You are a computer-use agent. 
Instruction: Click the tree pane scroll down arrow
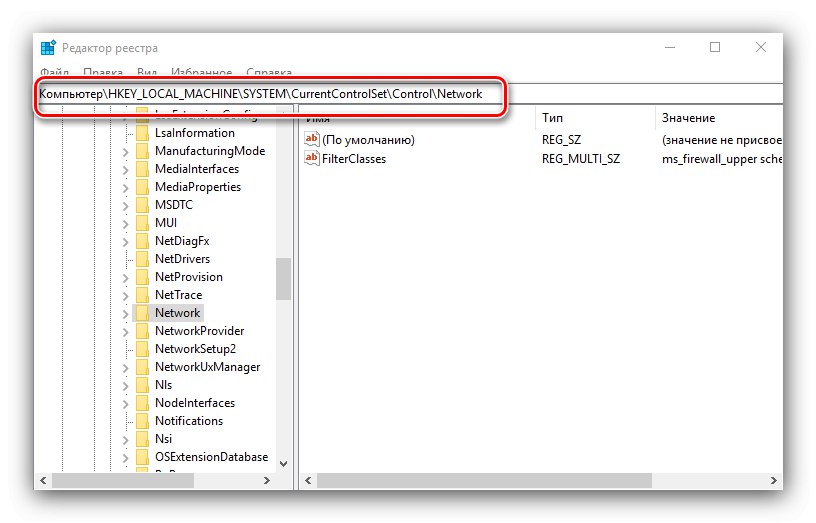pos(284,464)
